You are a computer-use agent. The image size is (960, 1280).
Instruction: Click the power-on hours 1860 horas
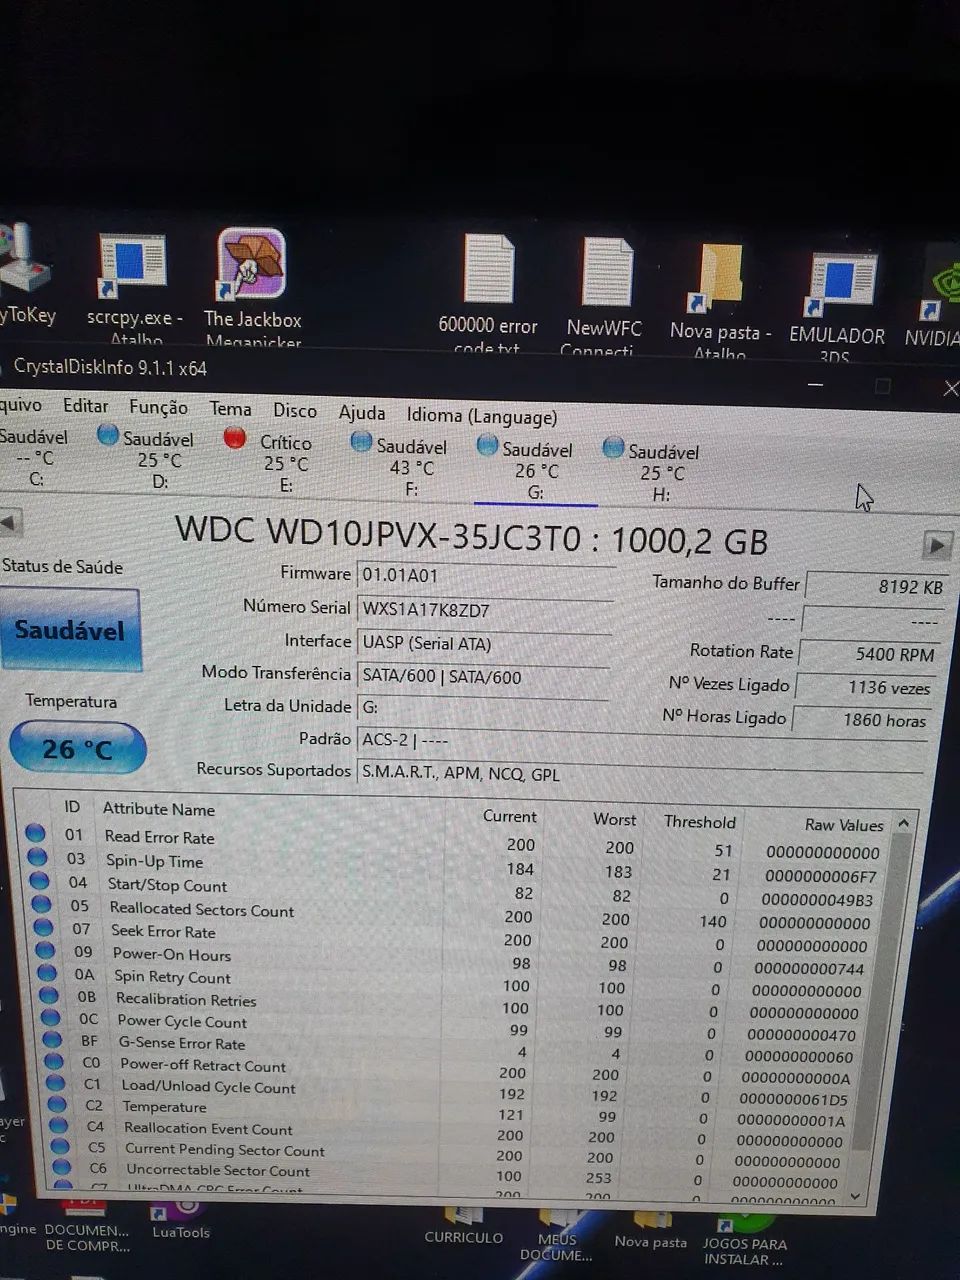click(862, 719)
